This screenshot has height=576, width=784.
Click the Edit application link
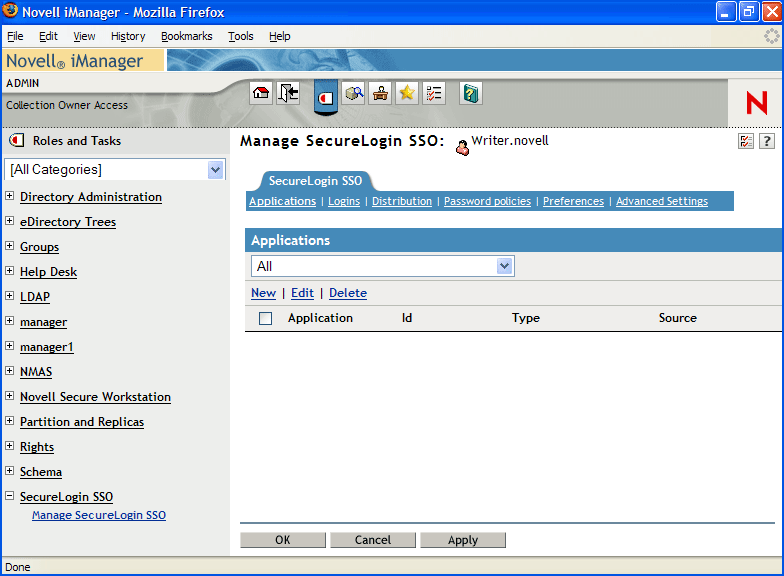302,293
